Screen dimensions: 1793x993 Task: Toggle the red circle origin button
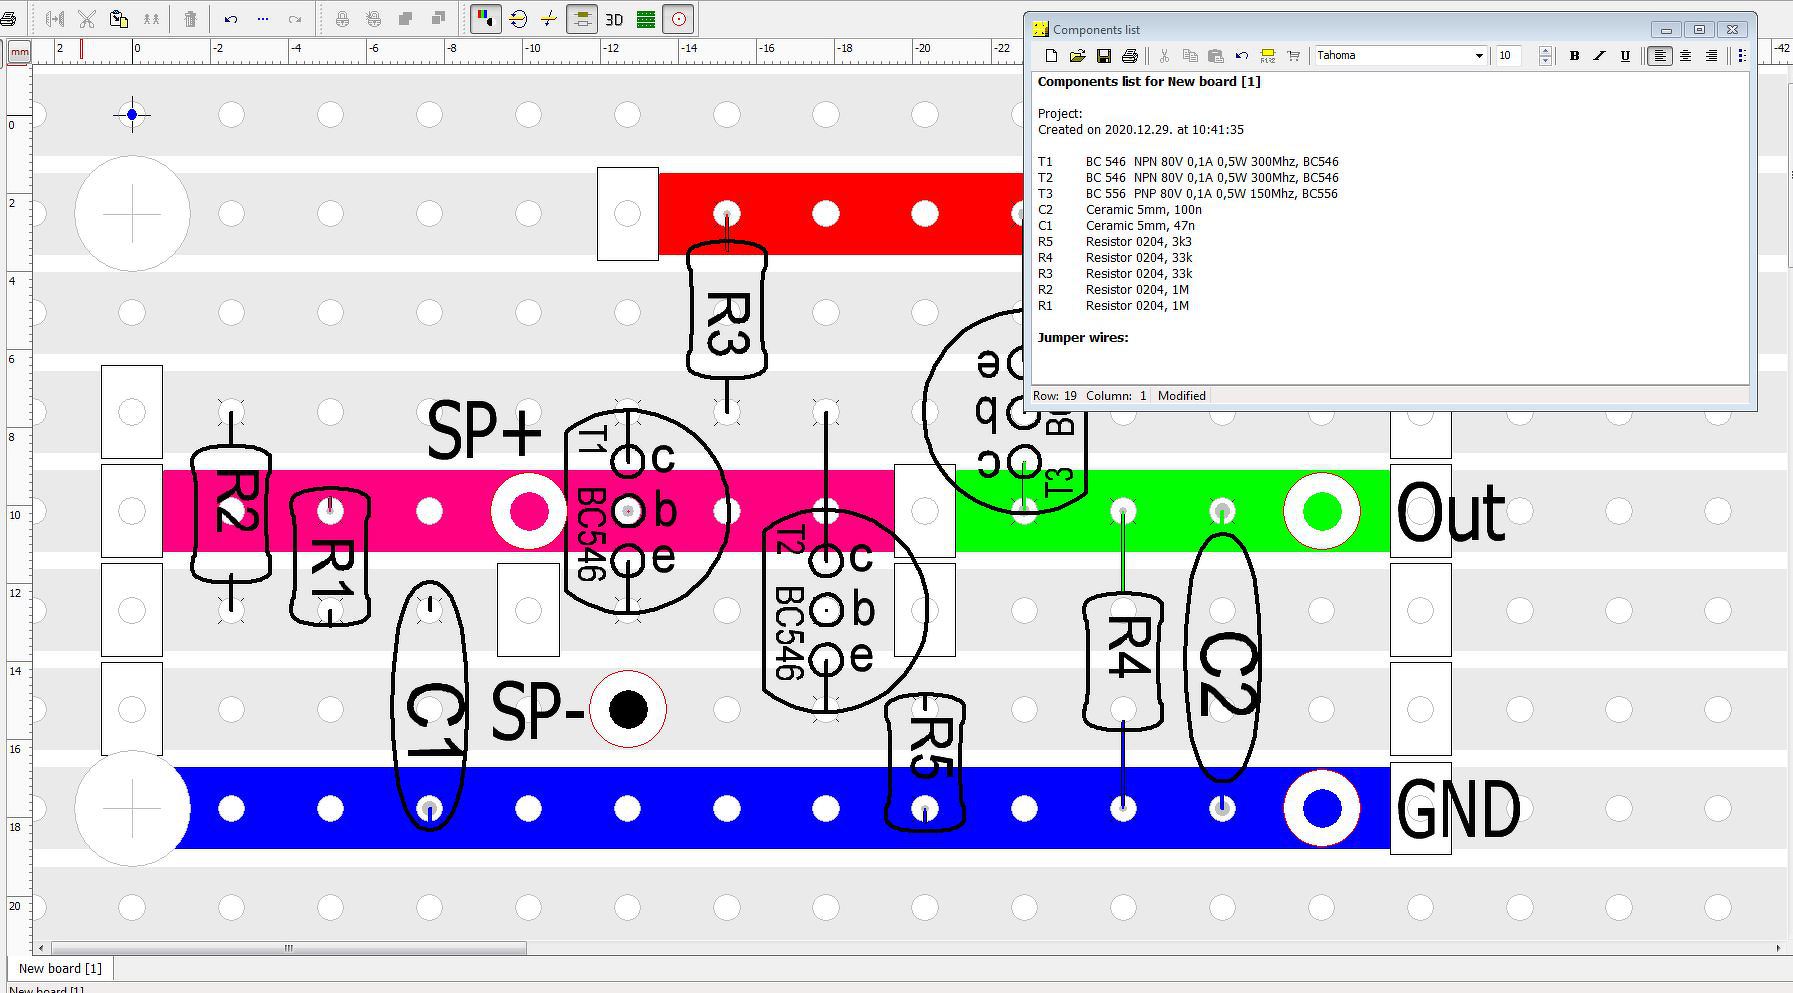[678, 19]
